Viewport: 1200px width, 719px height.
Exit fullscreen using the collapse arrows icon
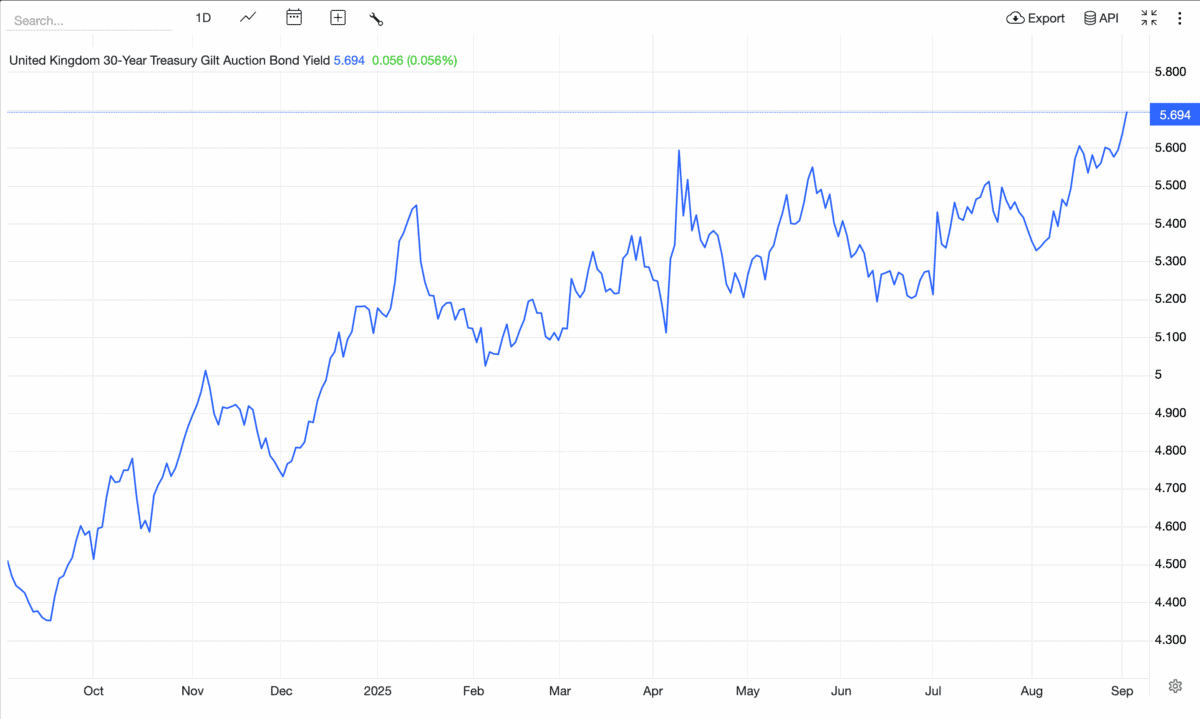(x=1147, y=17)
